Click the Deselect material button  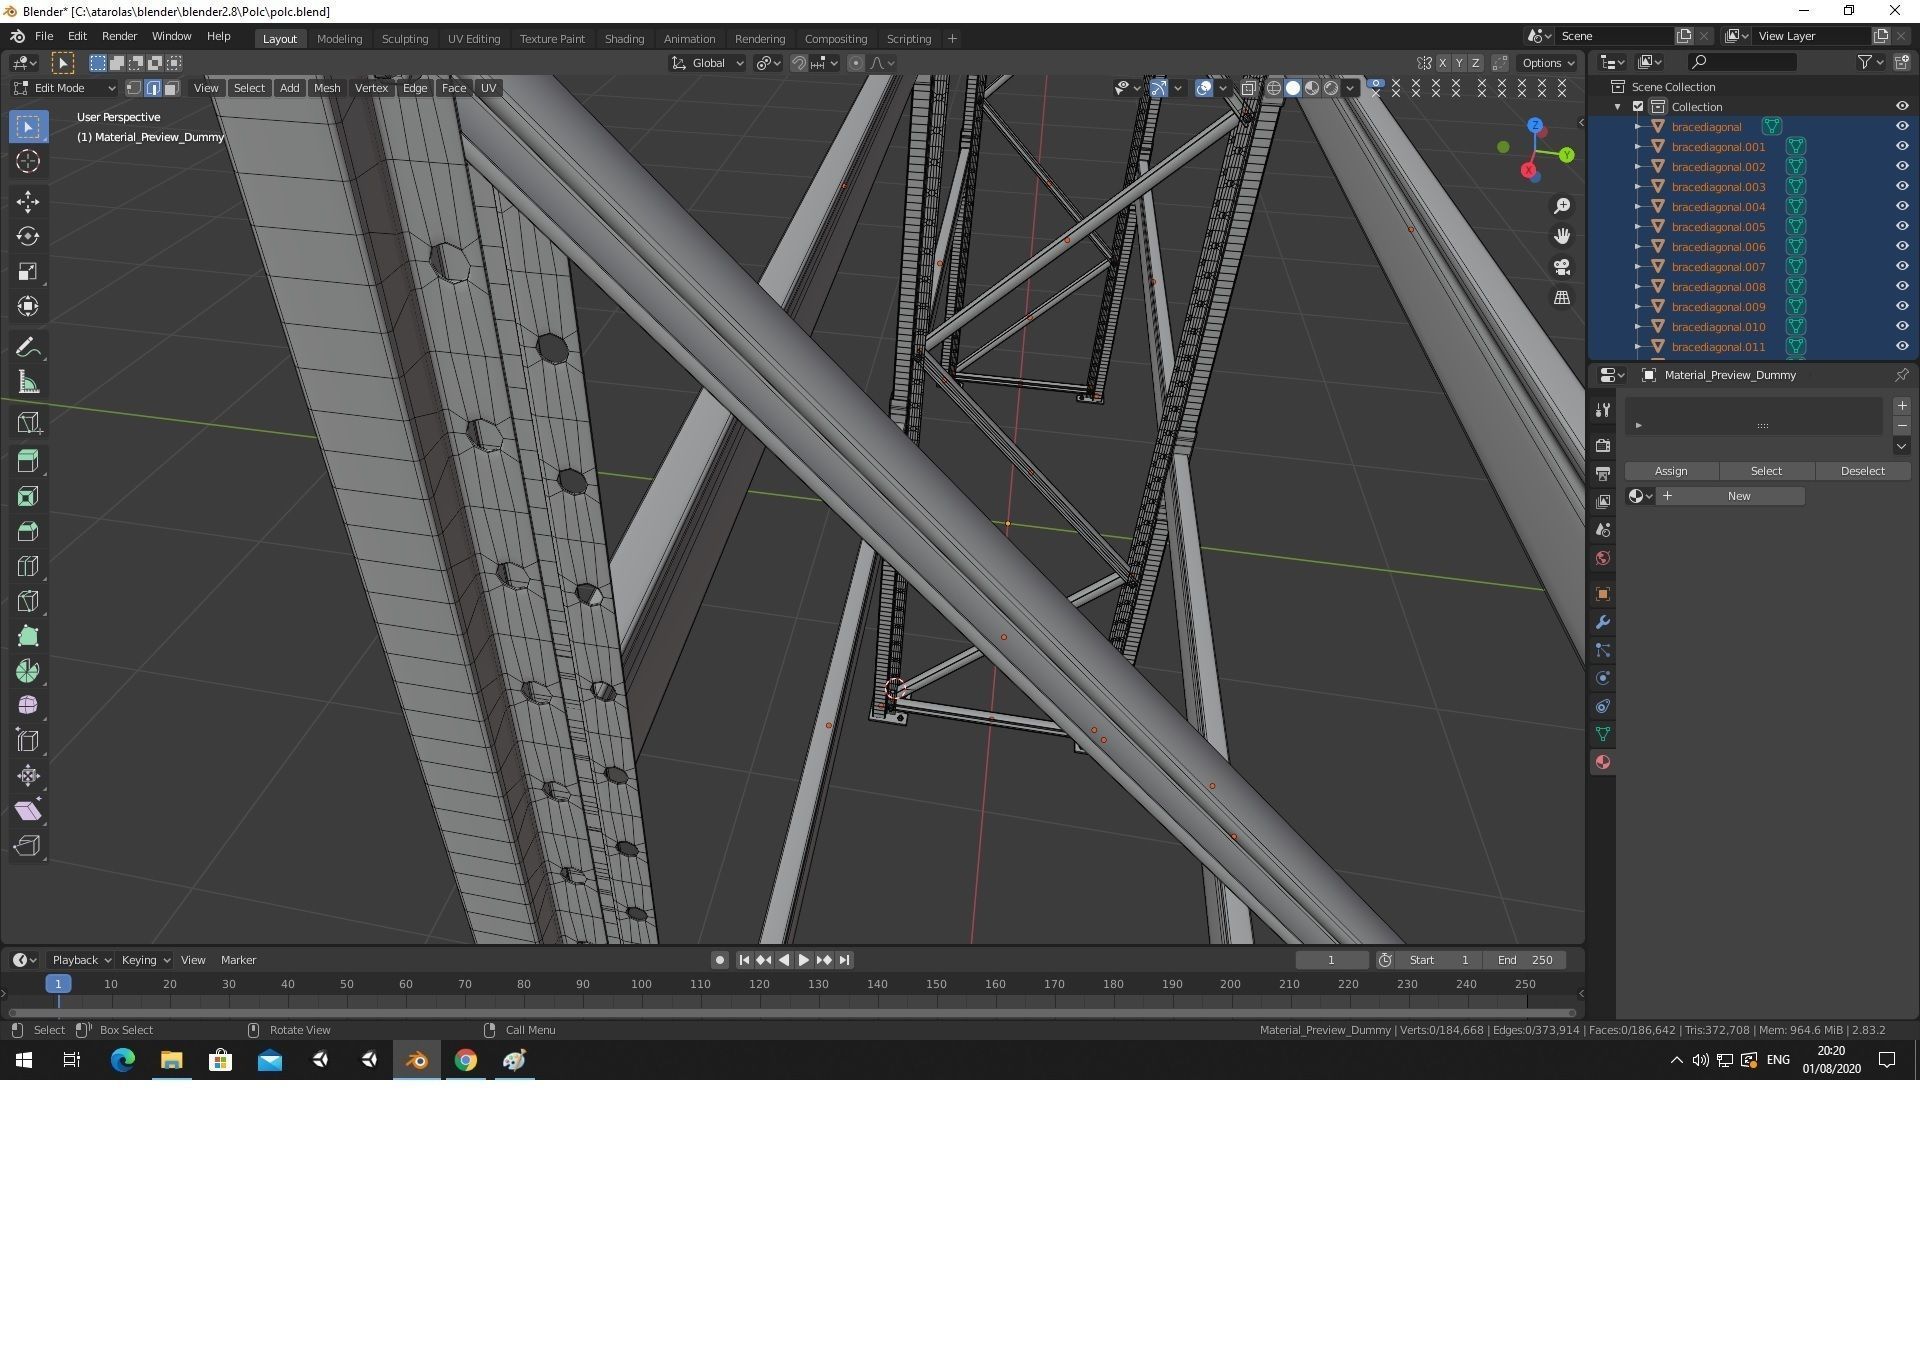click(1862, 471)
